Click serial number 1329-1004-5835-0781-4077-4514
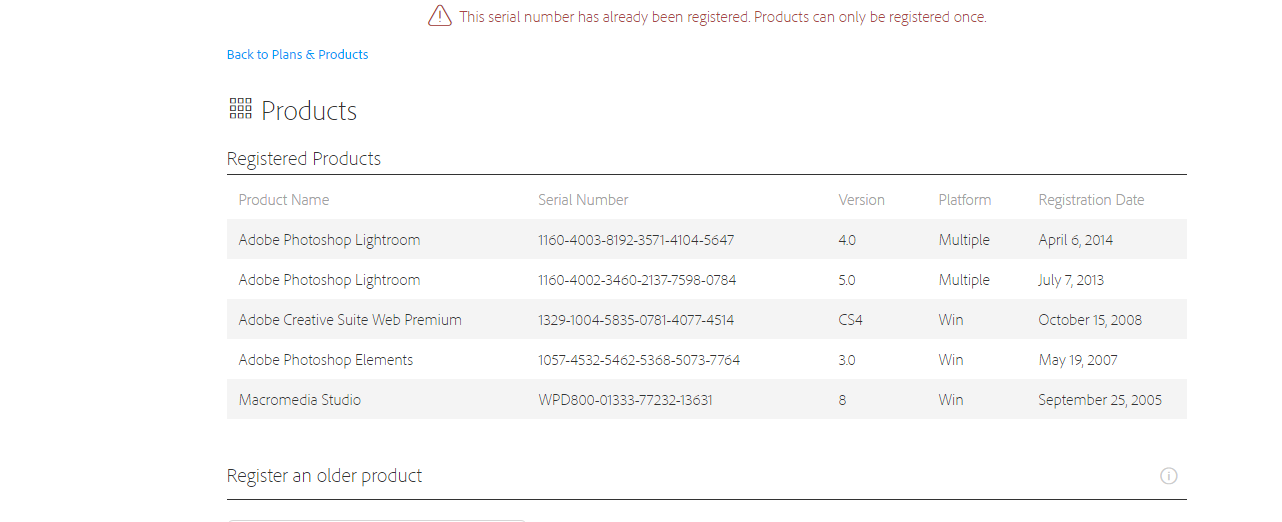This screenshot has width=1282, height=522. coord(636,320)
